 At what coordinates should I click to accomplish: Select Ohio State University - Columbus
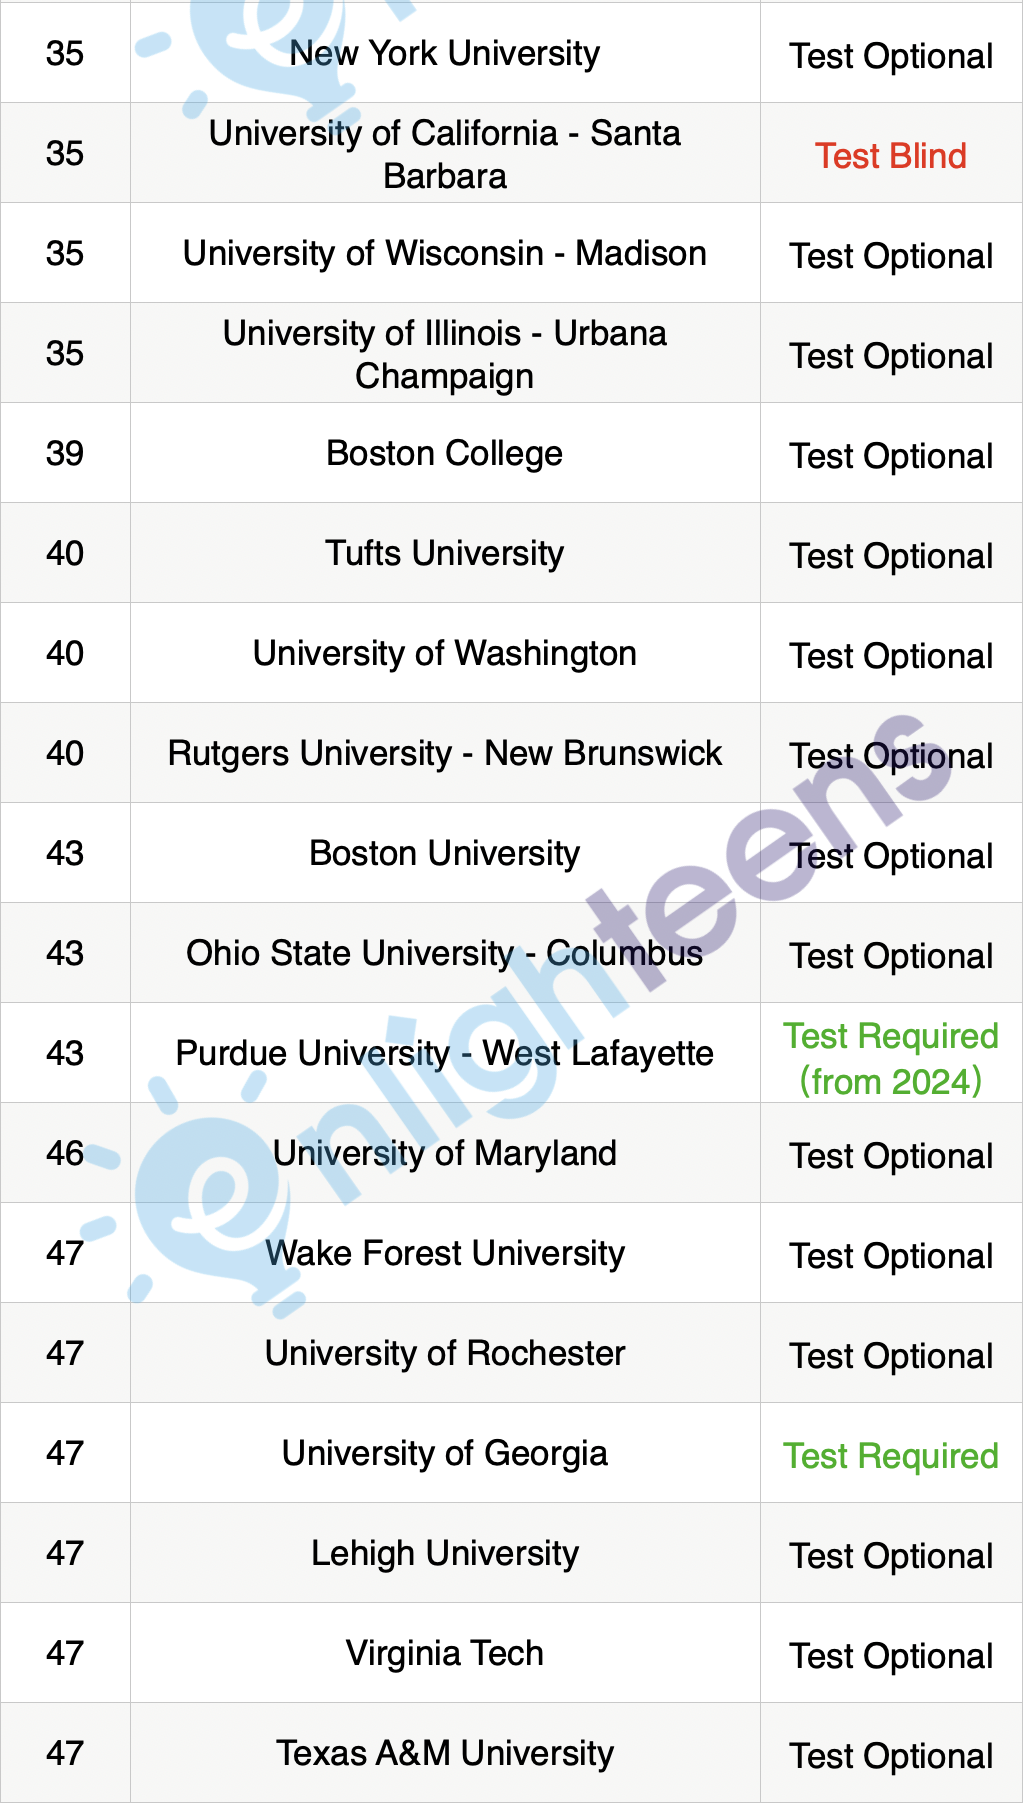(x=445, y=953)
